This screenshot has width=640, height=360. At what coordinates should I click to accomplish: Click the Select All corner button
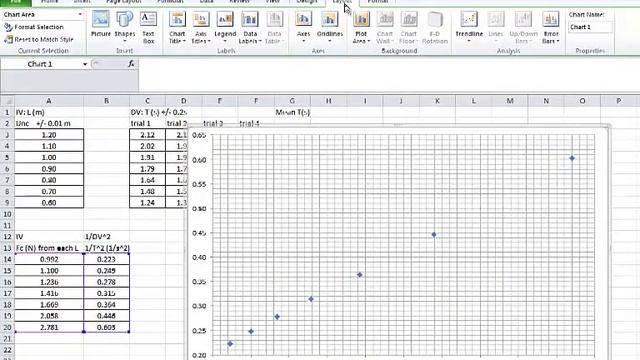7,101
